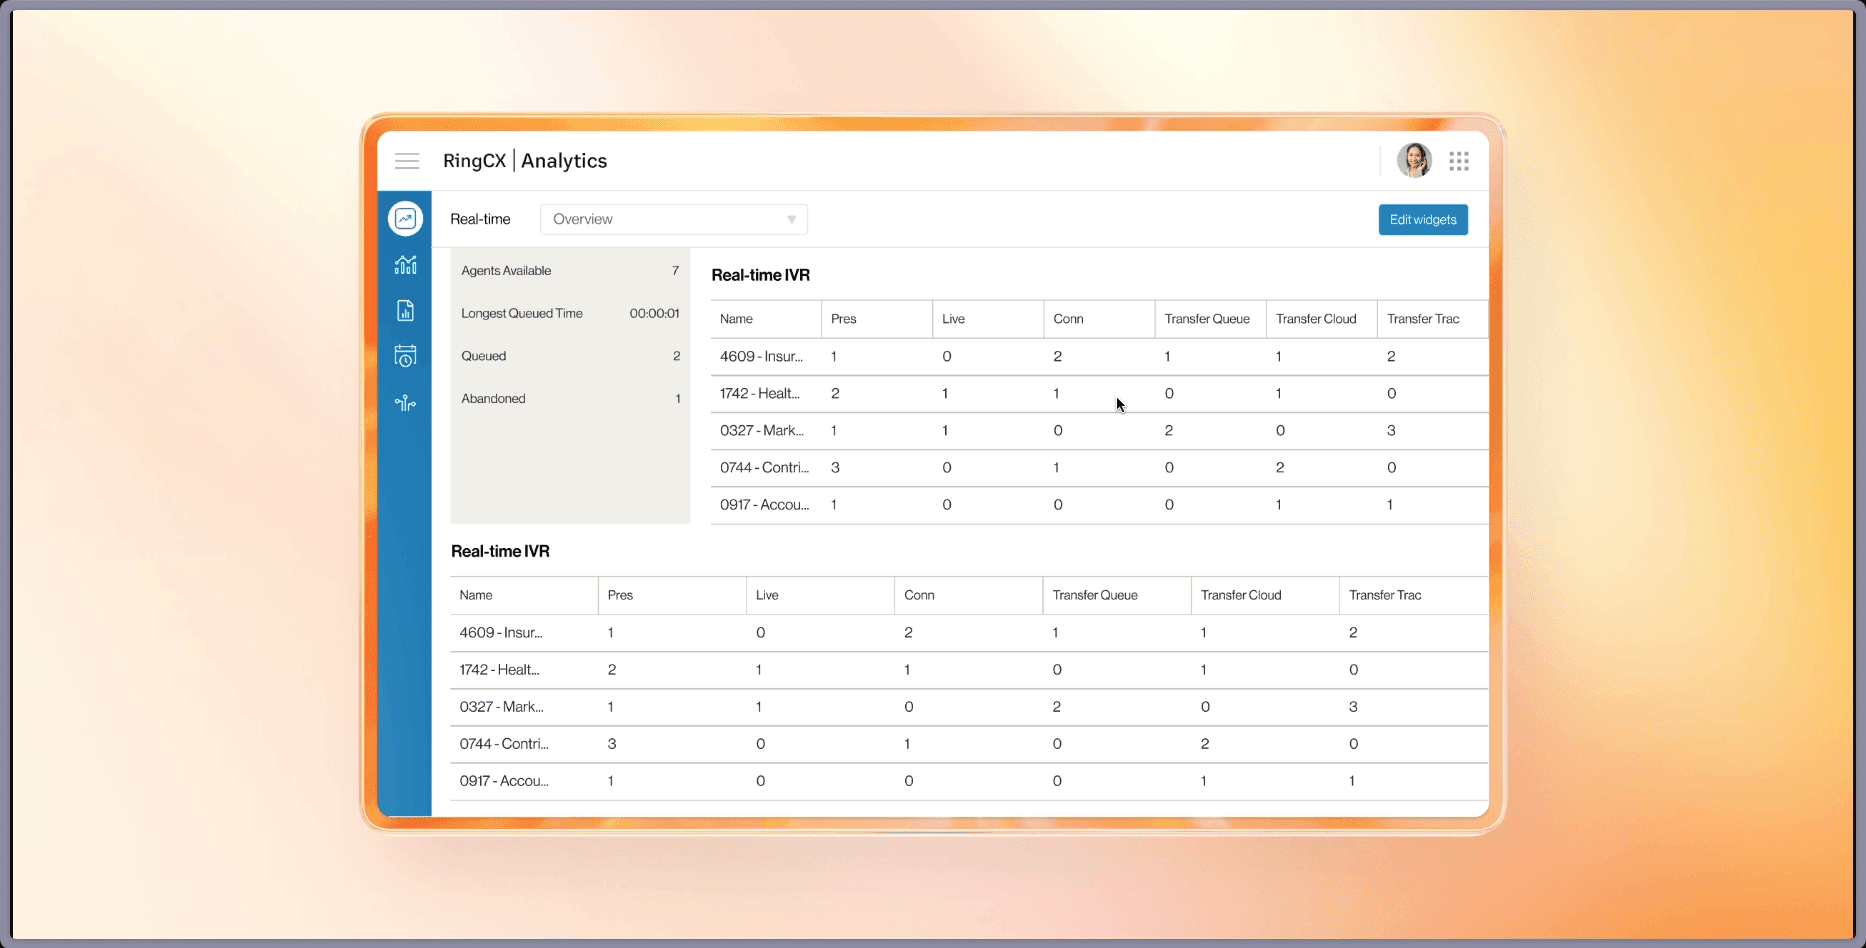This screenshot has width=1866, height=948.
Task: Click the Edit widgets button
Action: (1423, 220)
